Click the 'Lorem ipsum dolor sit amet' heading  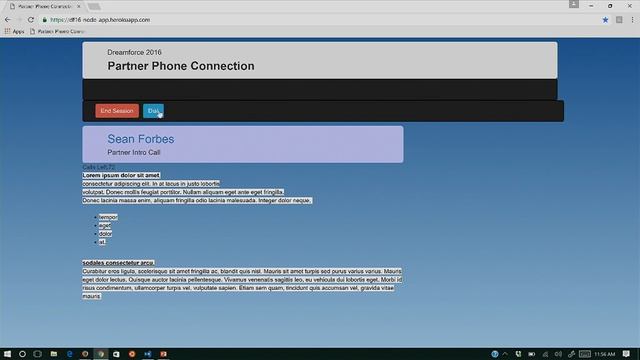click(121, 175)
